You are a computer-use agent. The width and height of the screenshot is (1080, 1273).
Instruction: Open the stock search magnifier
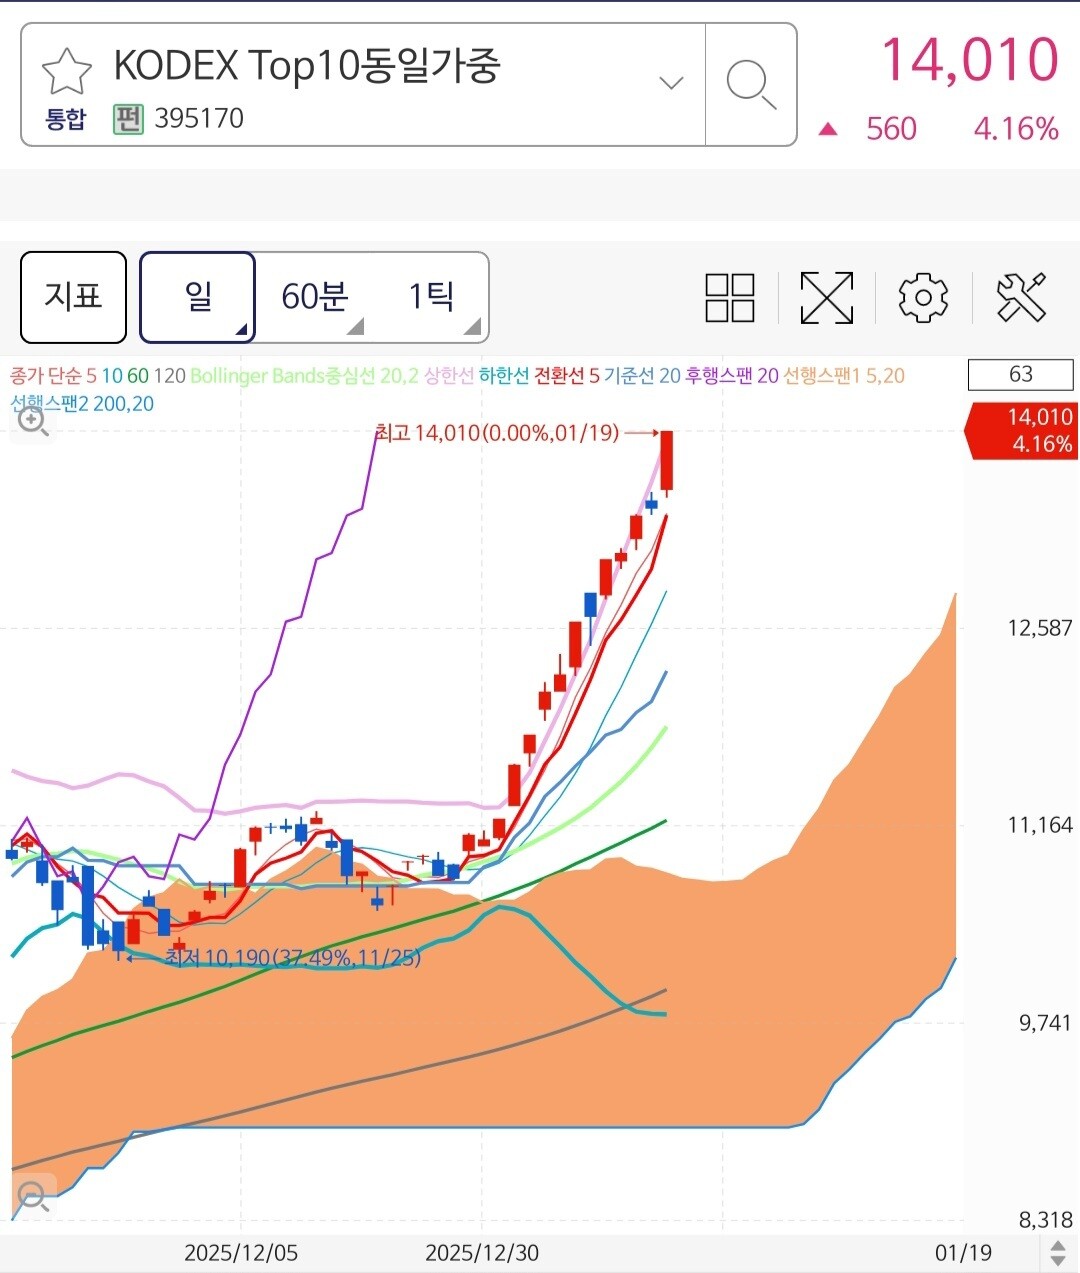pyautogui.click(x=751, y=84)
